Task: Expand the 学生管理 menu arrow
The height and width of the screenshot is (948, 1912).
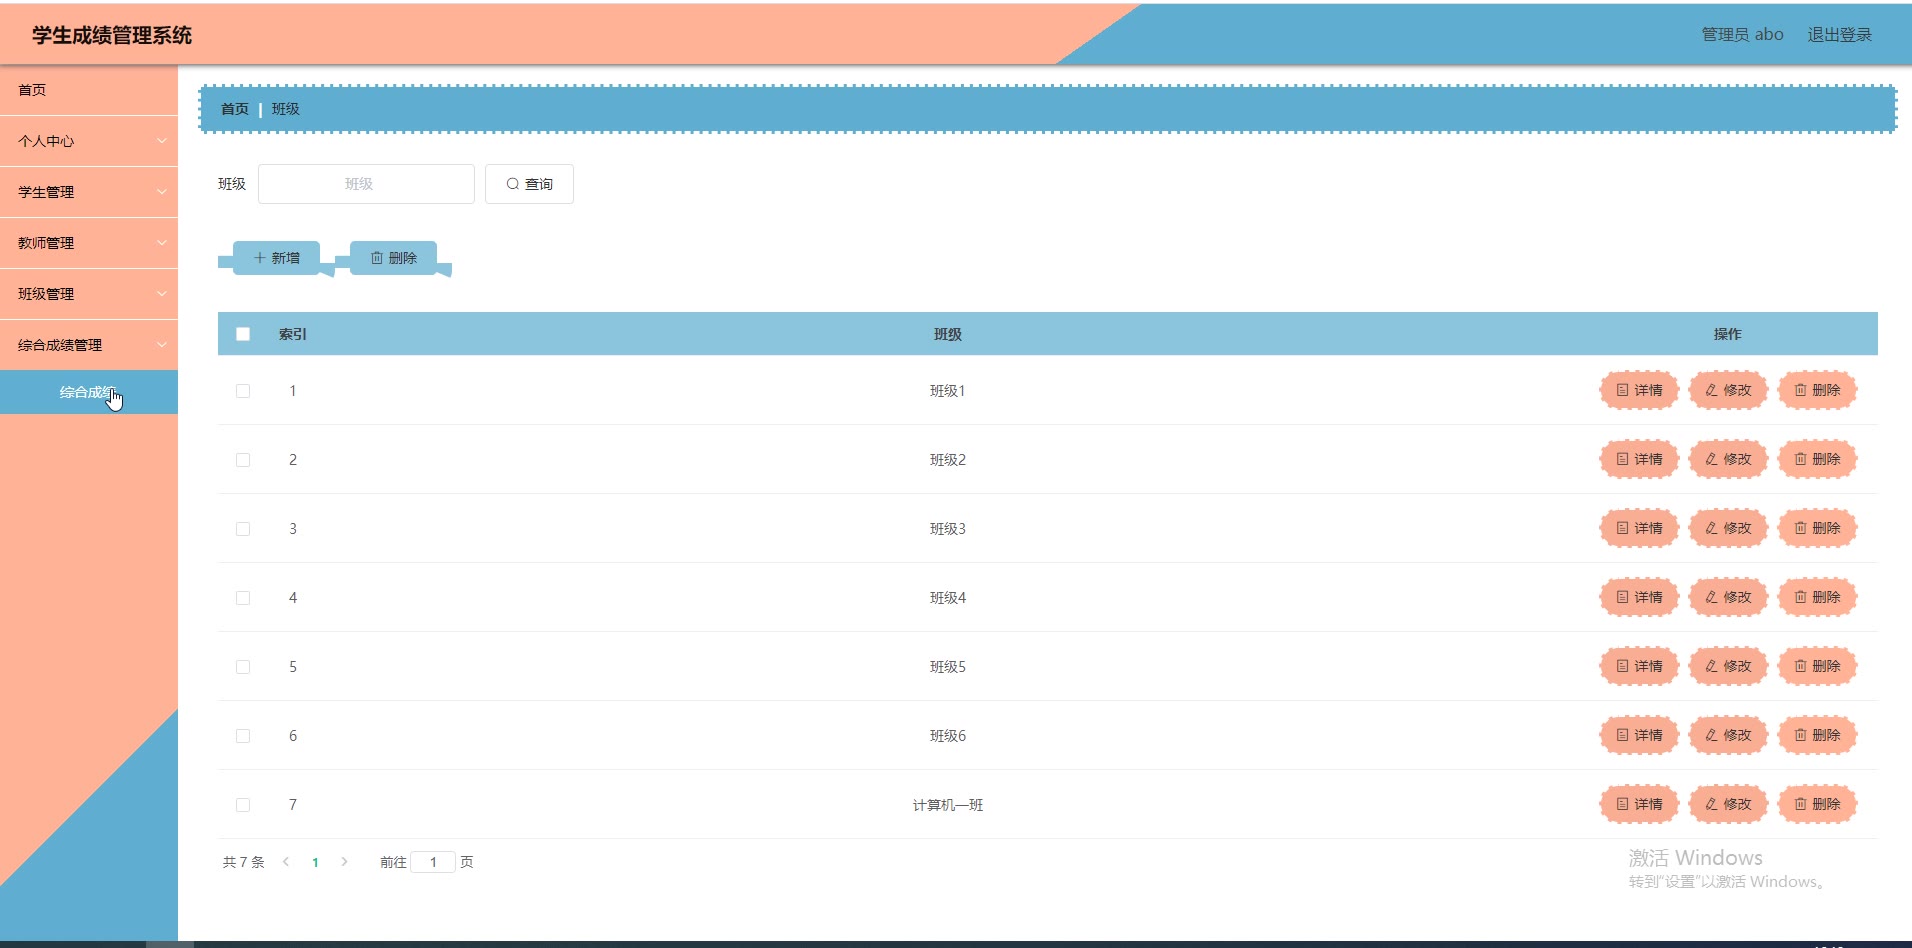Action: (x=162, y=192)
